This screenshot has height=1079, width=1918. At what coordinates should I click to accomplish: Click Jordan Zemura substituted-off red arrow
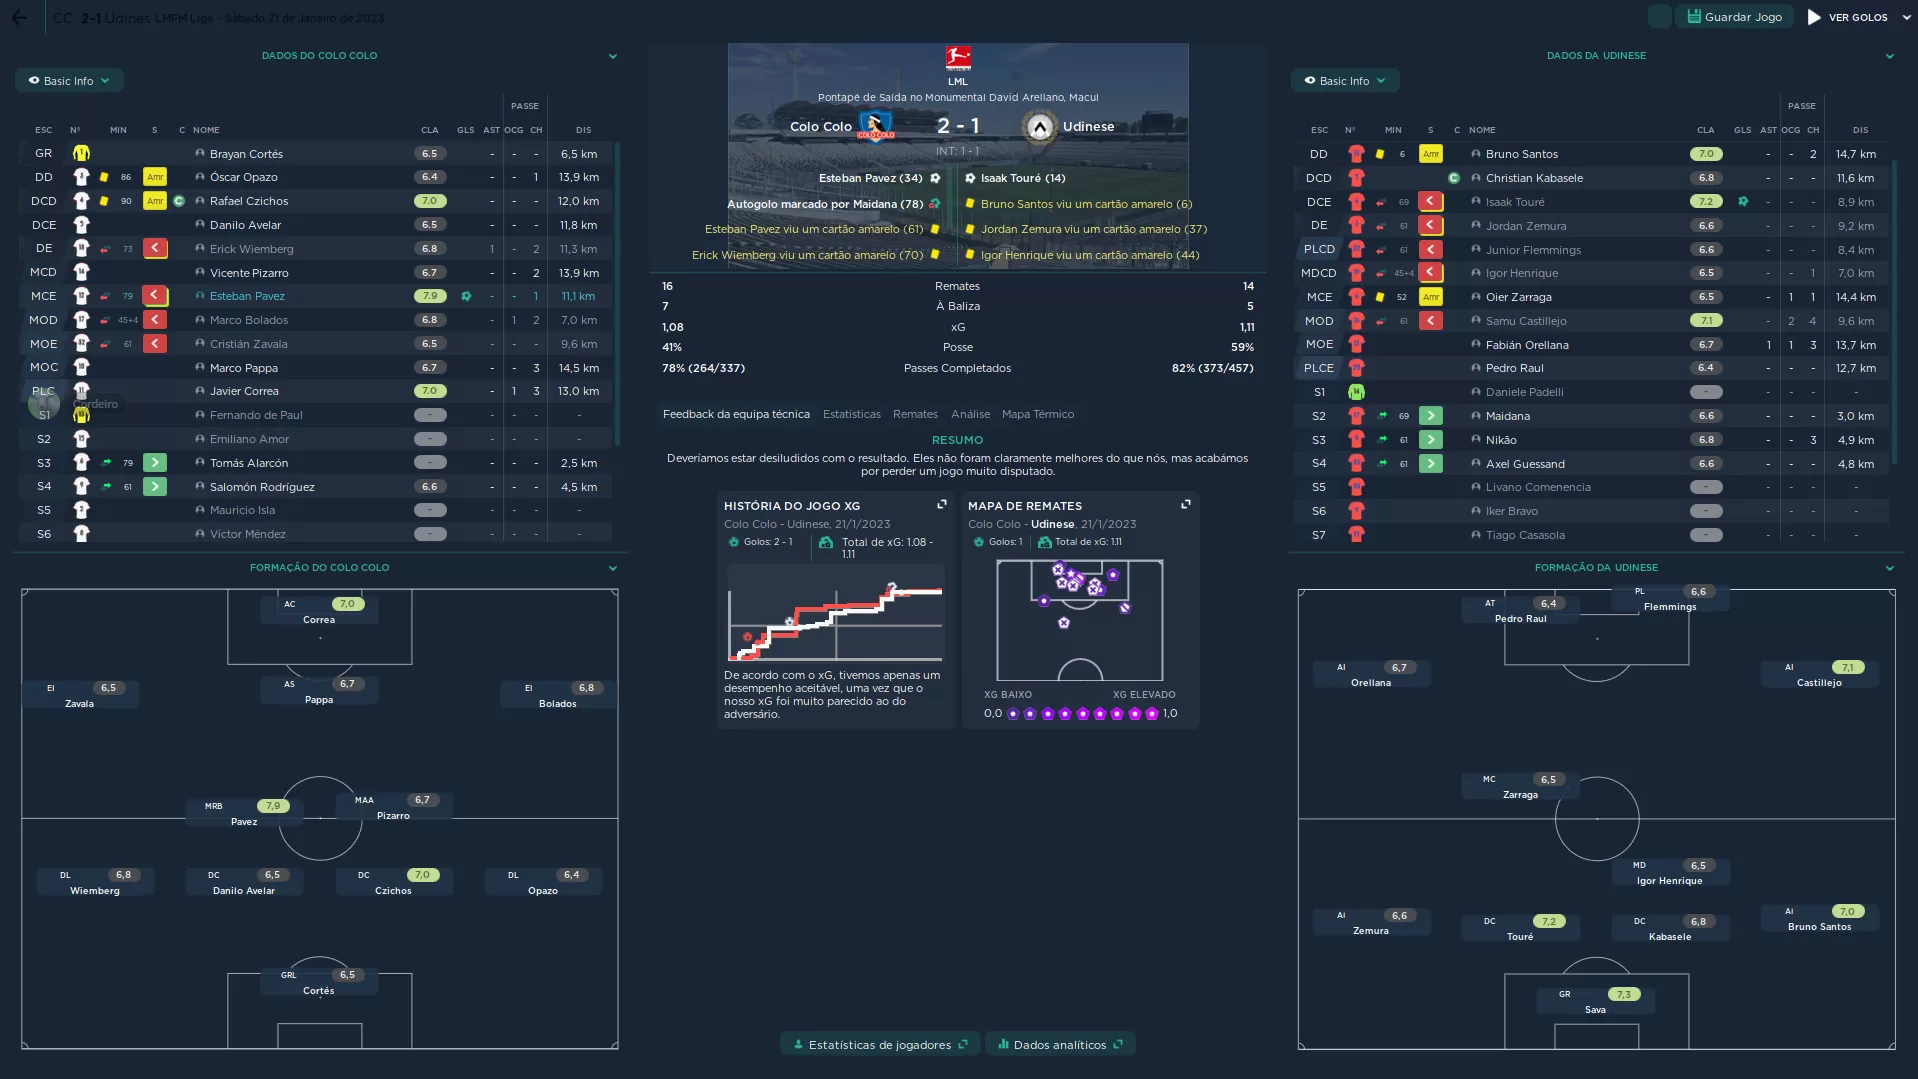(x=1431, y=226)
